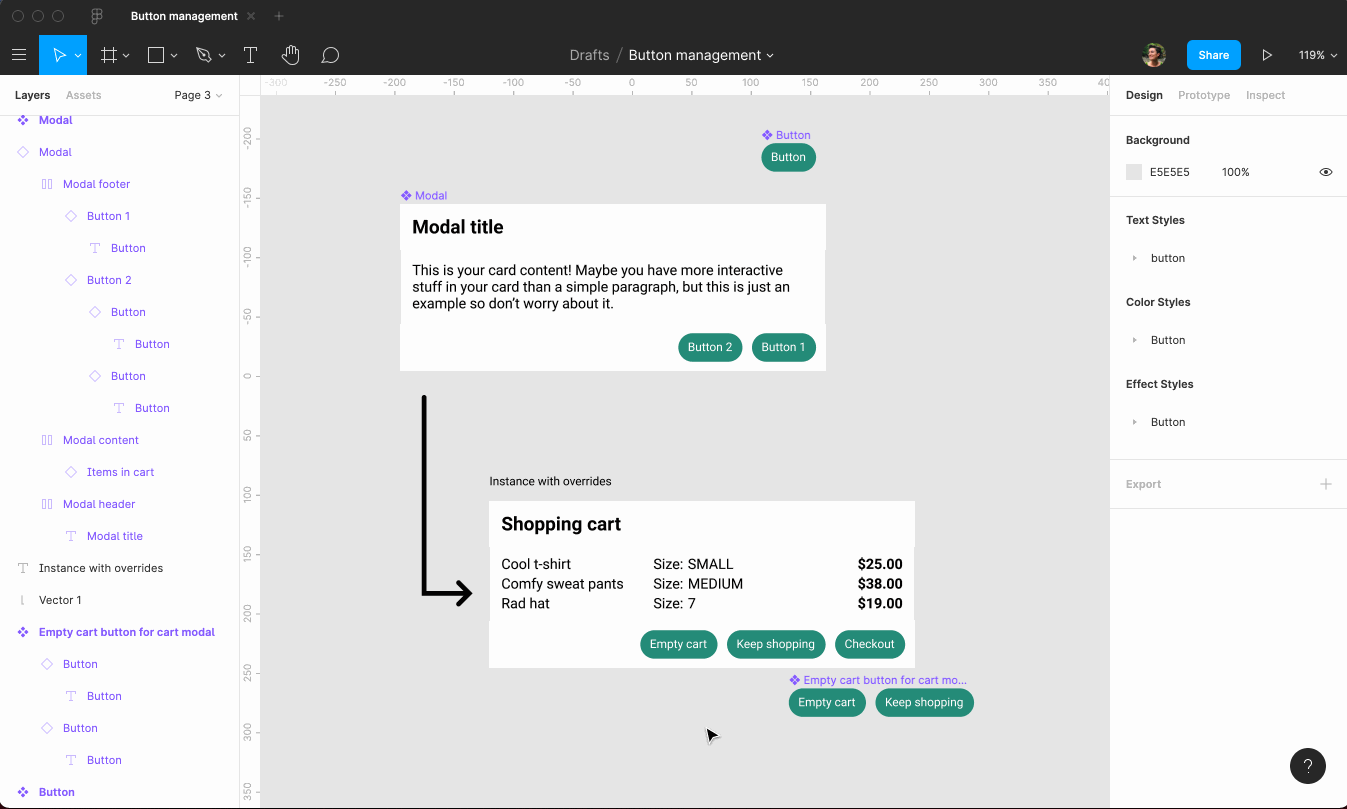
Task: Switch to the Prototype tab
Action: point(1204,95)
